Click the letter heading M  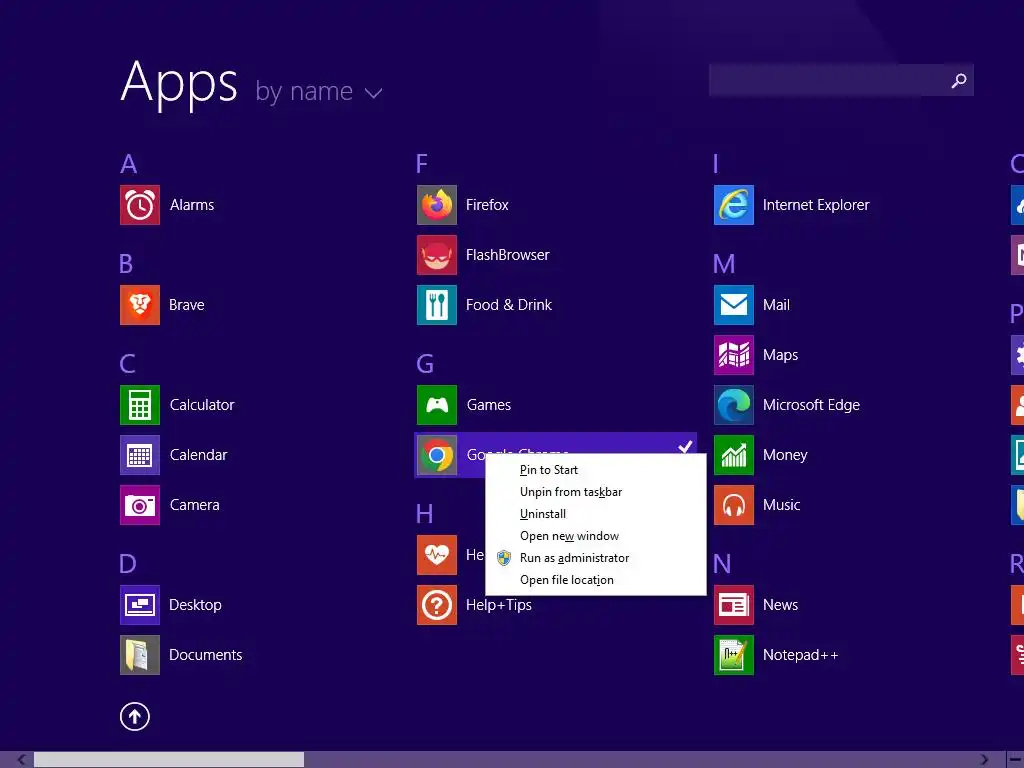724,264
